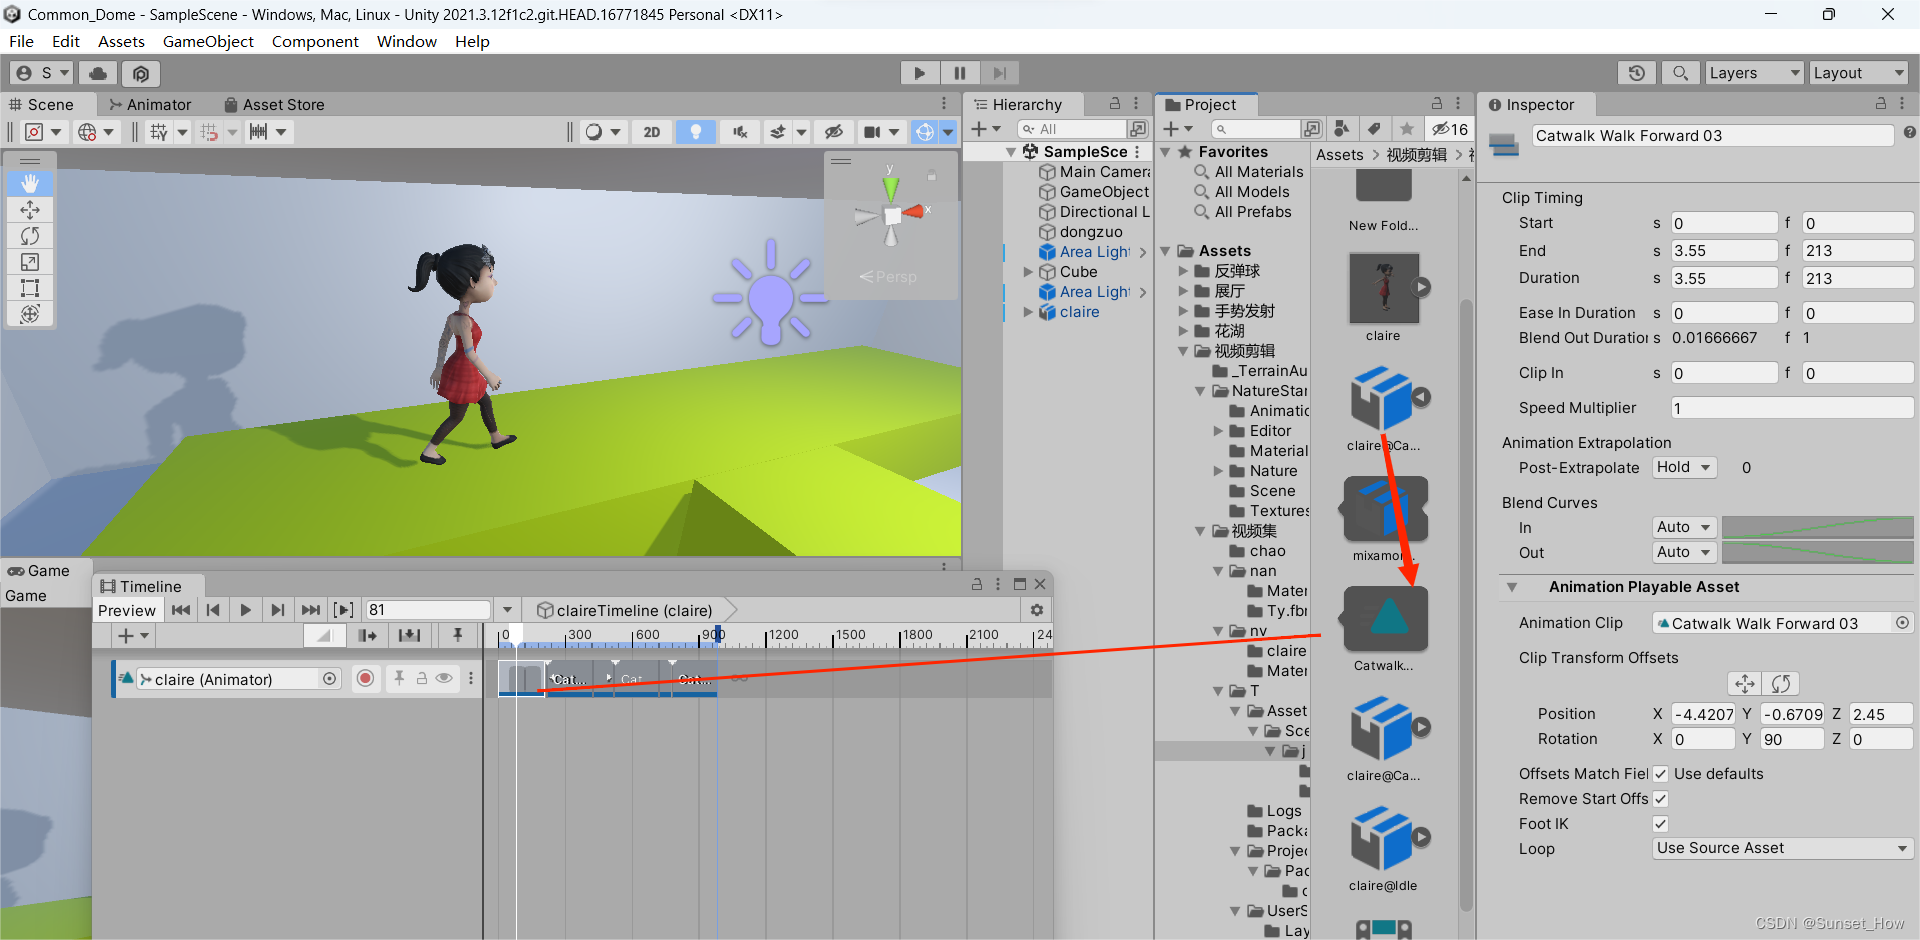
Task: Mute scene view audio
Action: [x=740, y=131]
